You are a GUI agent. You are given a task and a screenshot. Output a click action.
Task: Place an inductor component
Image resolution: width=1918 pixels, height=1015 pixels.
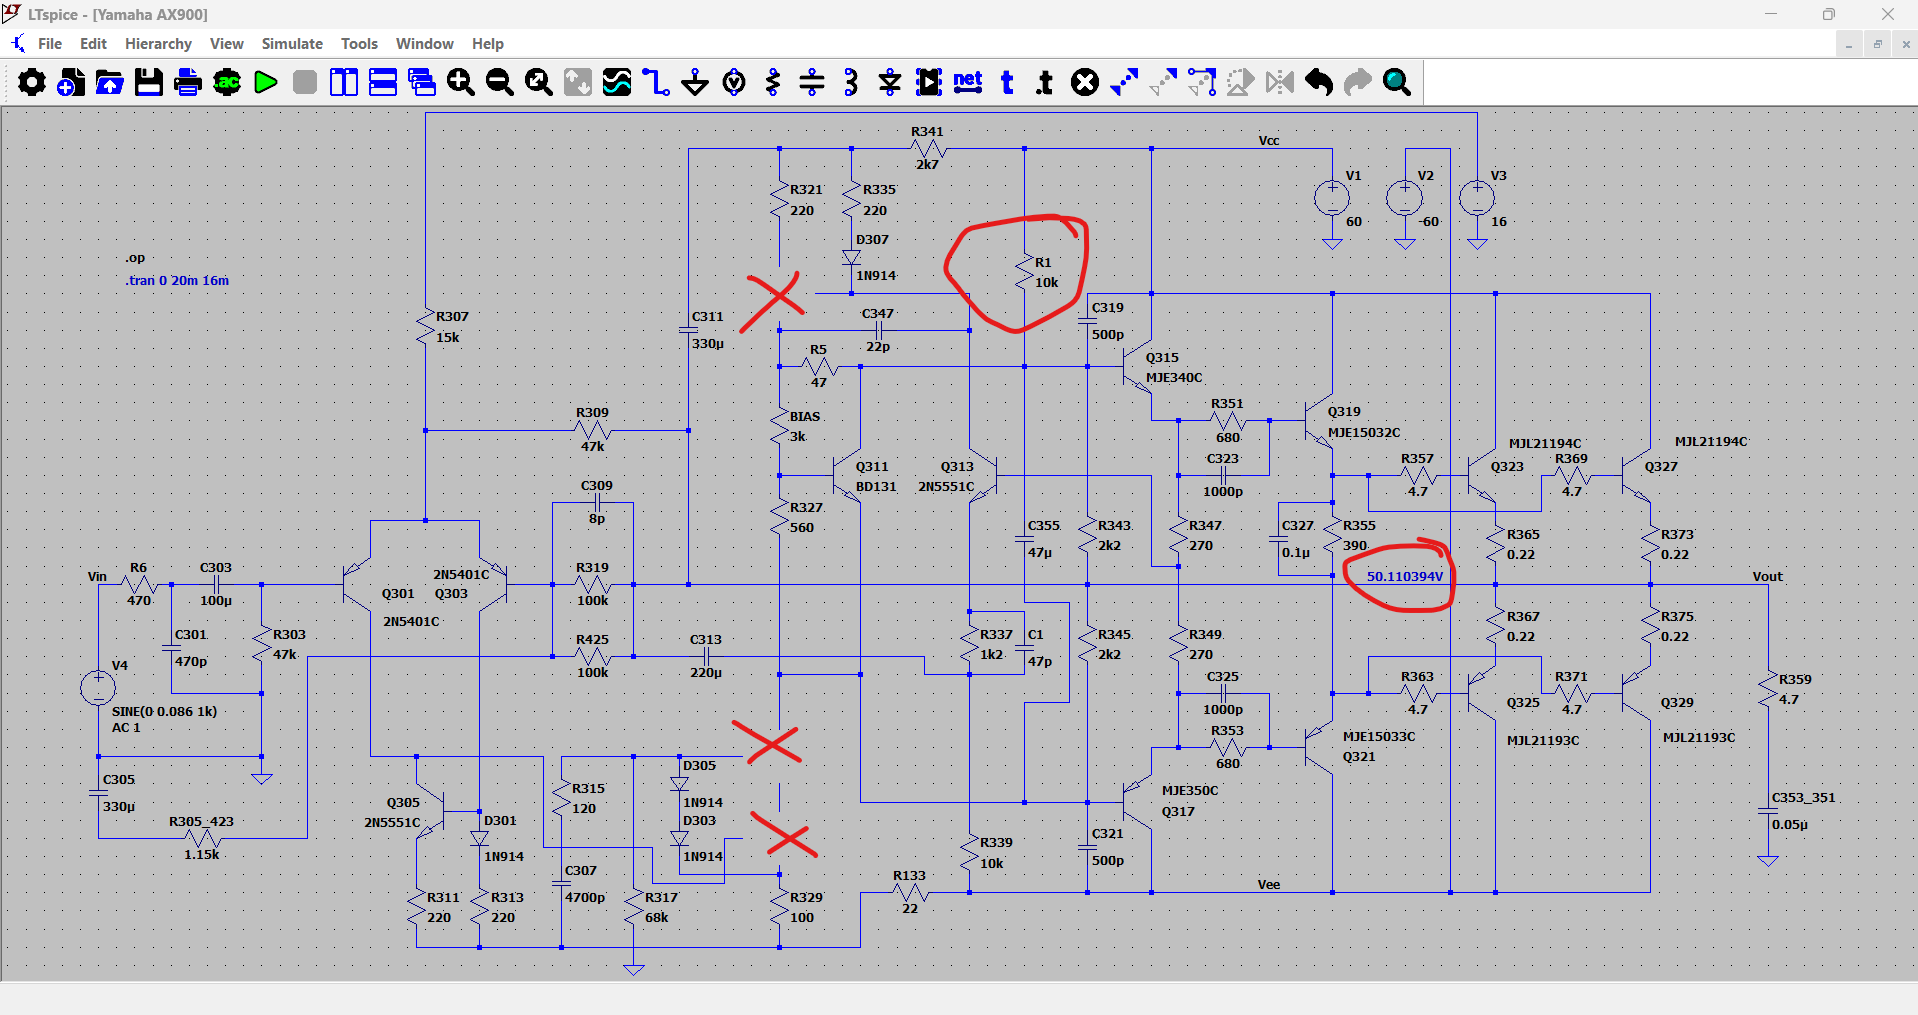coord(851,82)
